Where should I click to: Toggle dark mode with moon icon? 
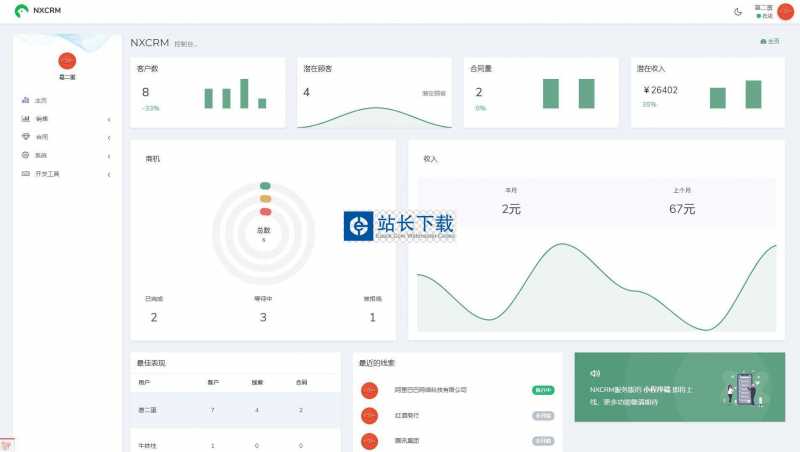coord(738,12)
